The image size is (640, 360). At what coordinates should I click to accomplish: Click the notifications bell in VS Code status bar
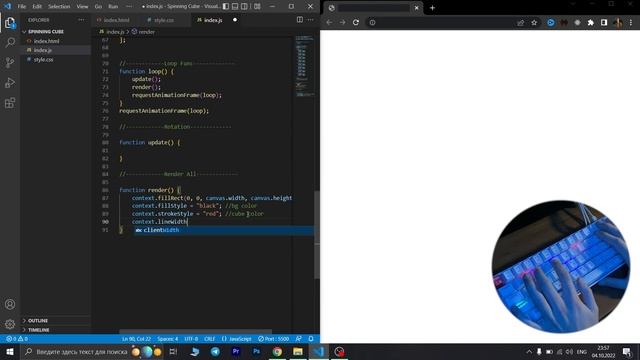(x=311, y=339)
